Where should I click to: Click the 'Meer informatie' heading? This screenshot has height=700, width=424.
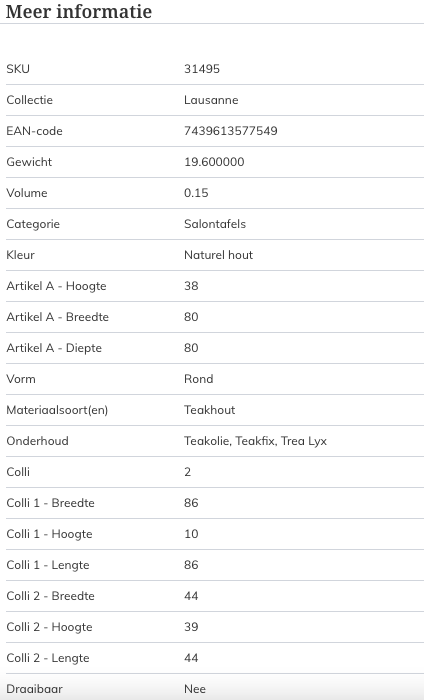pos(79,11)
